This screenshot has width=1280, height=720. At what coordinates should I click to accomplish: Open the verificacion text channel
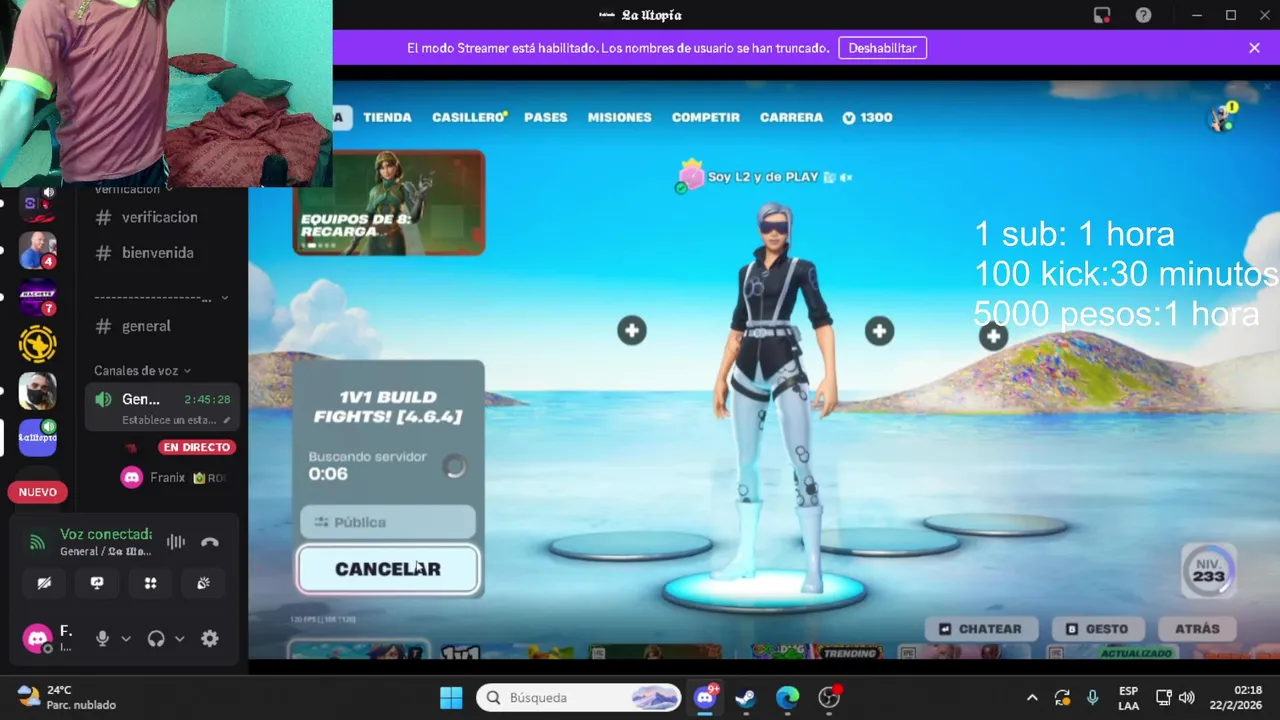coord(160,217)
